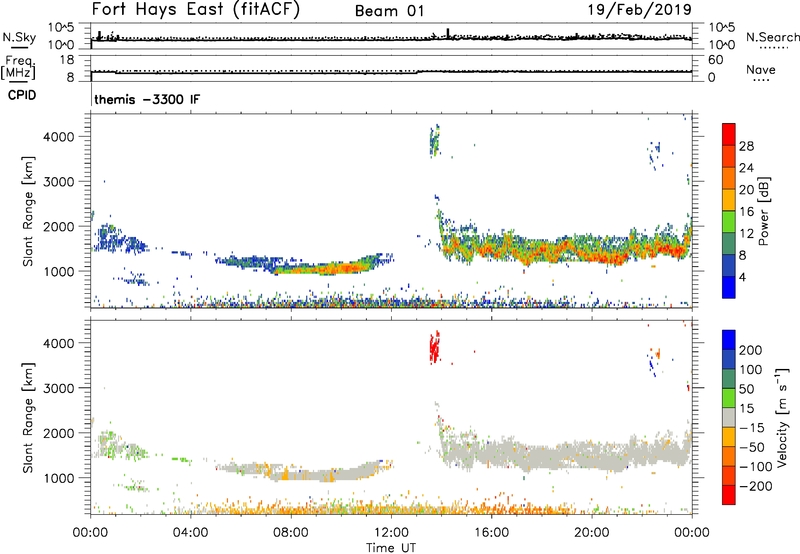Click the 'Beam 01' label
Image resolution: width=800 pixels, height=554 pixels.
pos(389,11)
